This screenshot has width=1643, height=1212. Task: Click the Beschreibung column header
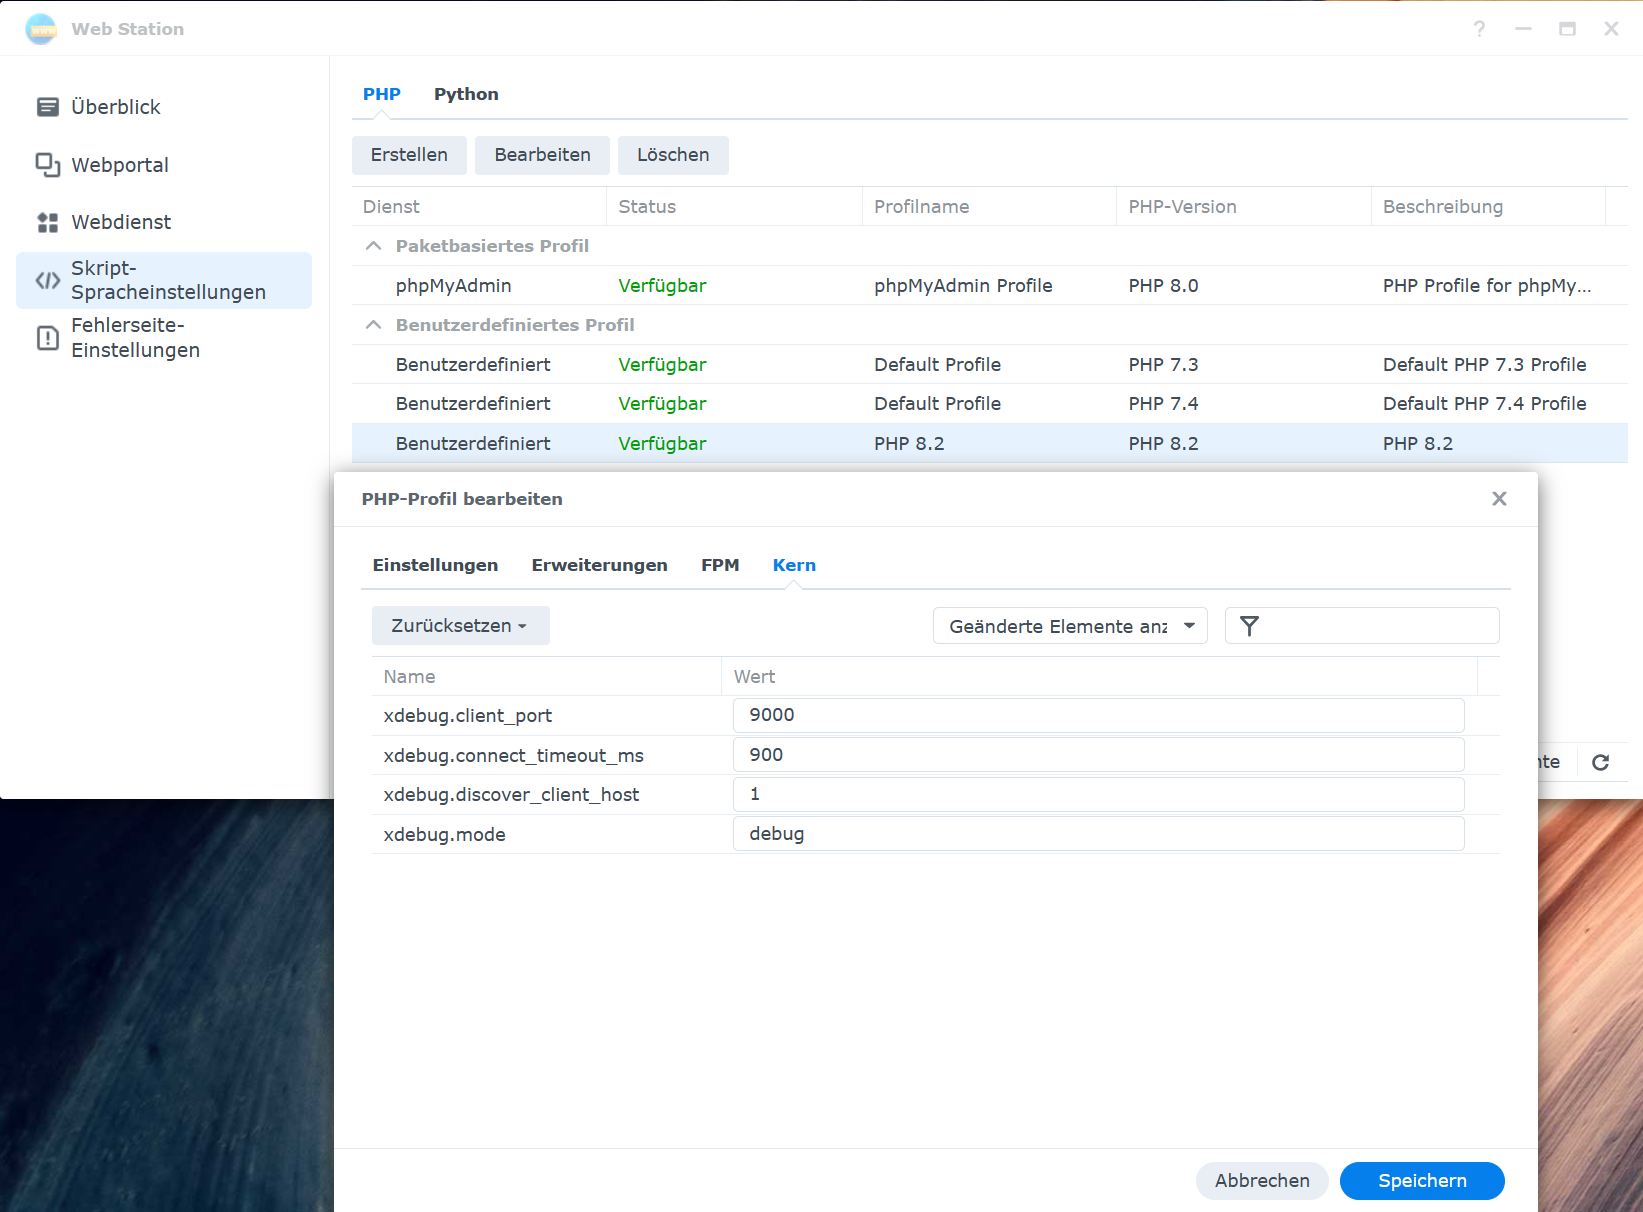(x=1488, y=207)
